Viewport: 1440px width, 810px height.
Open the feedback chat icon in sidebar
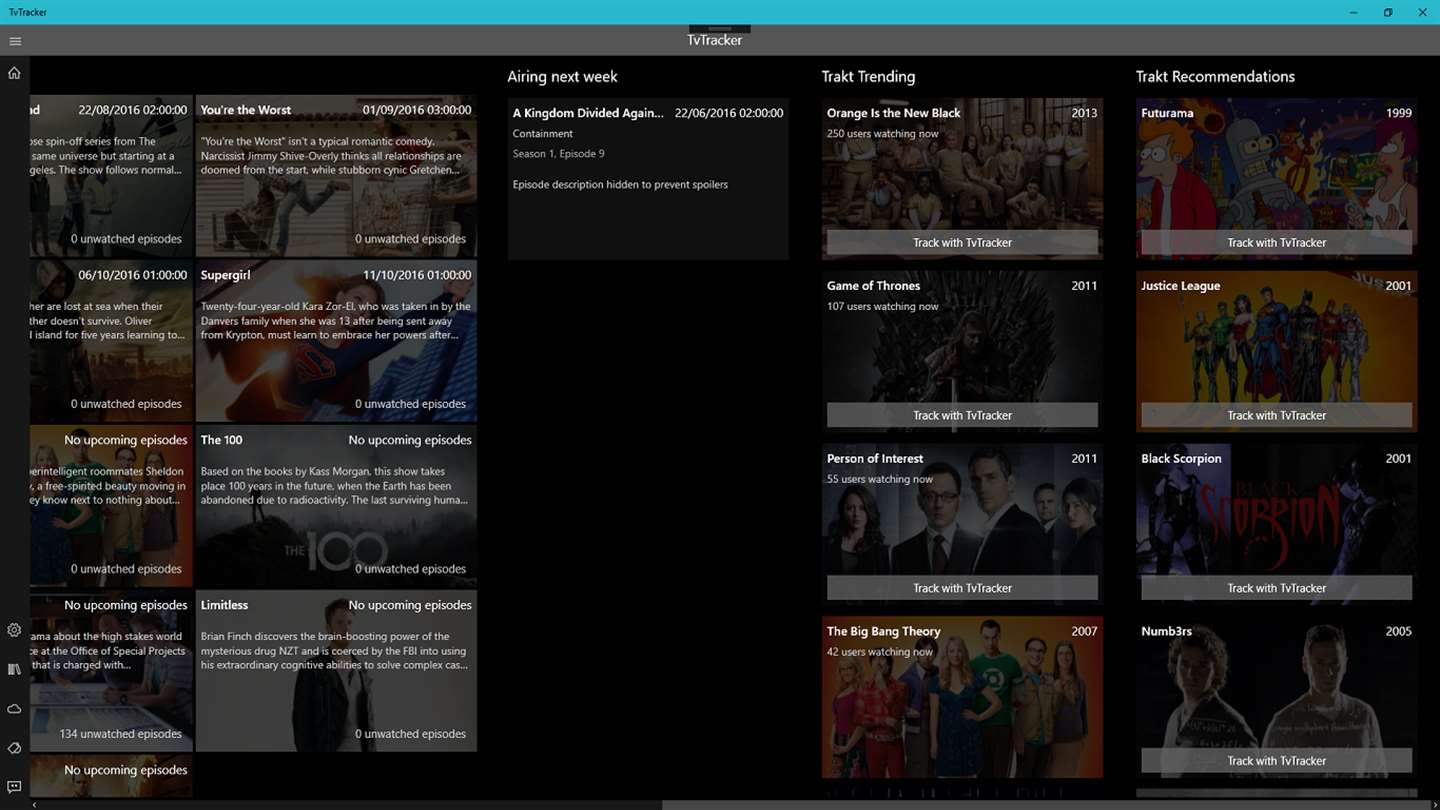[x=14, y=788]
